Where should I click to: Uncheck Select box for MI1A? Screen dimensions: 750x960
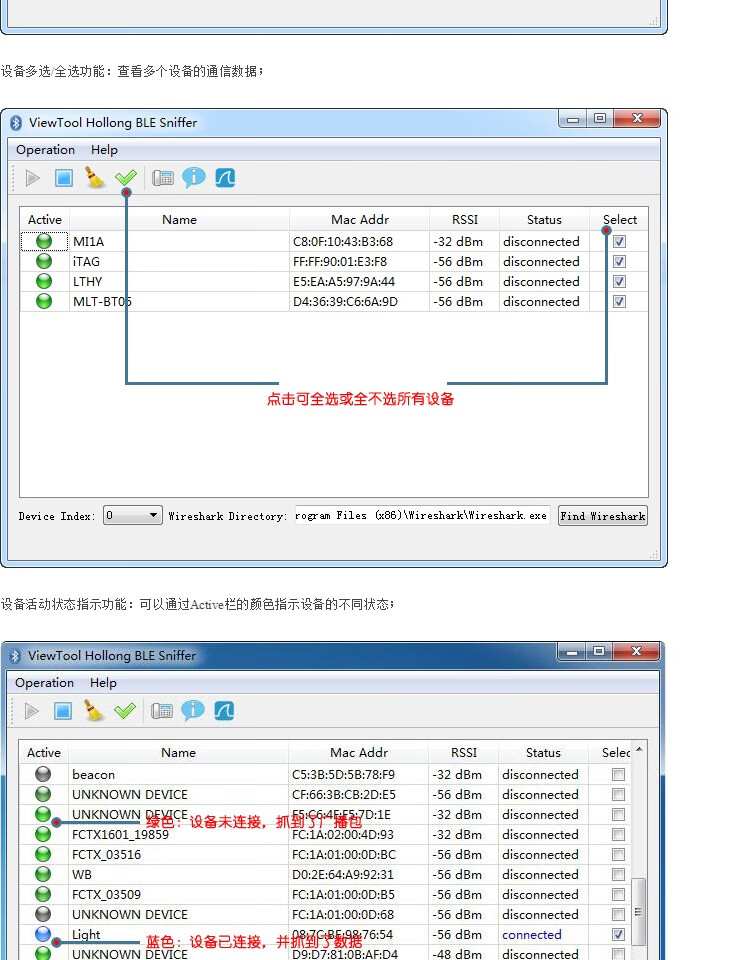620,241
